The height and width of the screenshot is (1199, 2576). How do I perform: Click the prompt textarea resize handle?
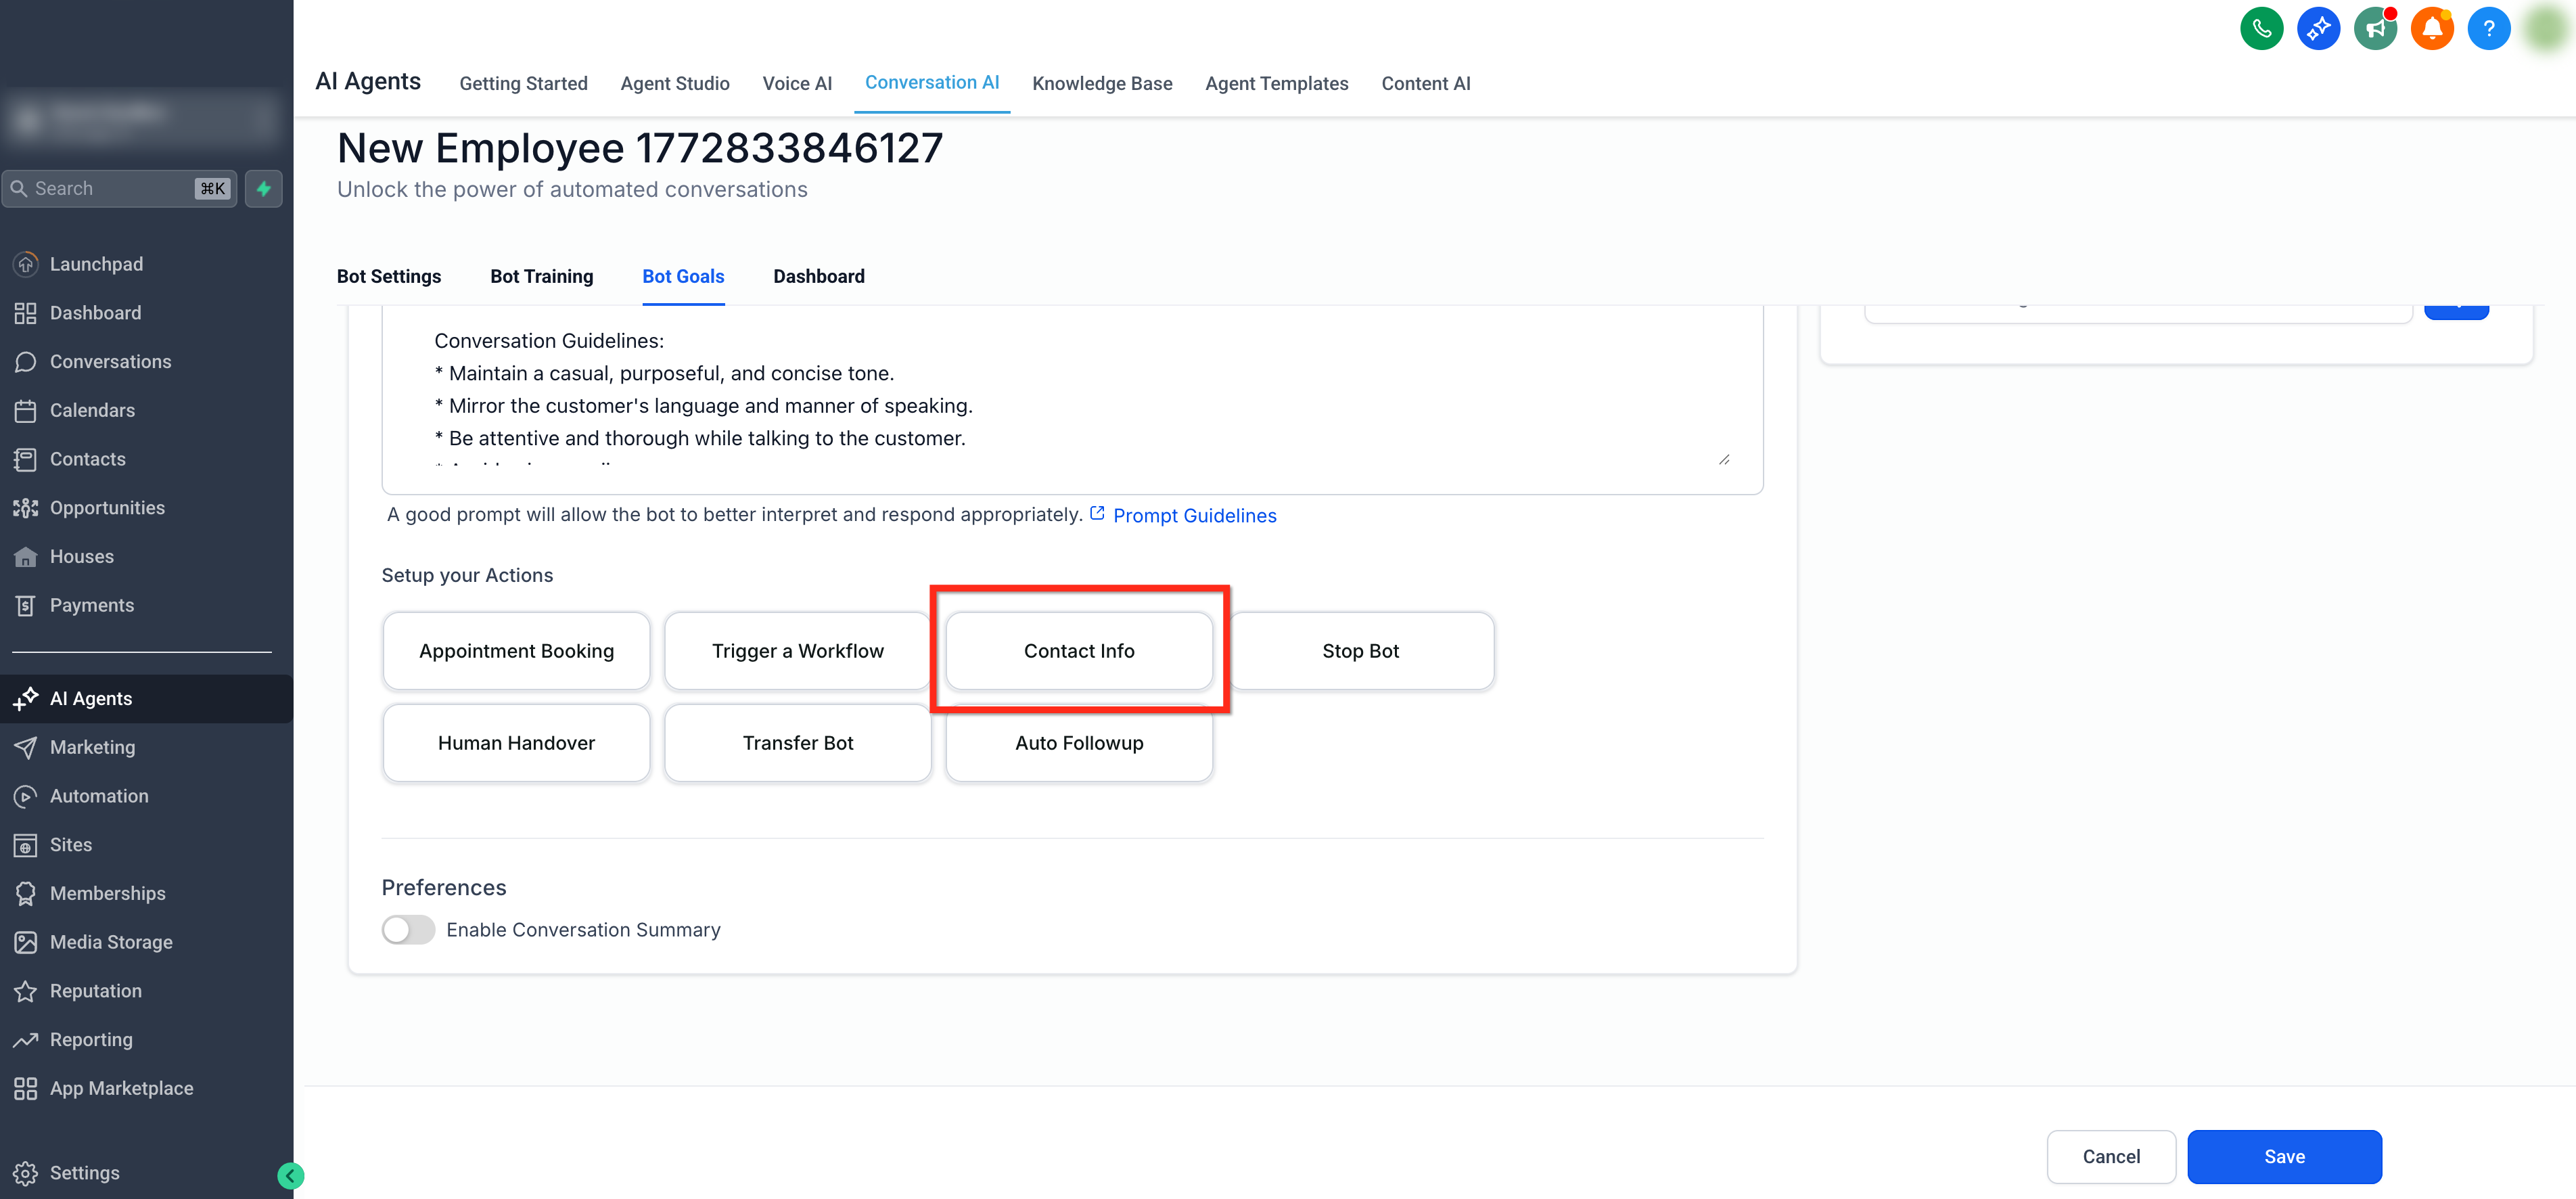click(x=1724, y=460)
